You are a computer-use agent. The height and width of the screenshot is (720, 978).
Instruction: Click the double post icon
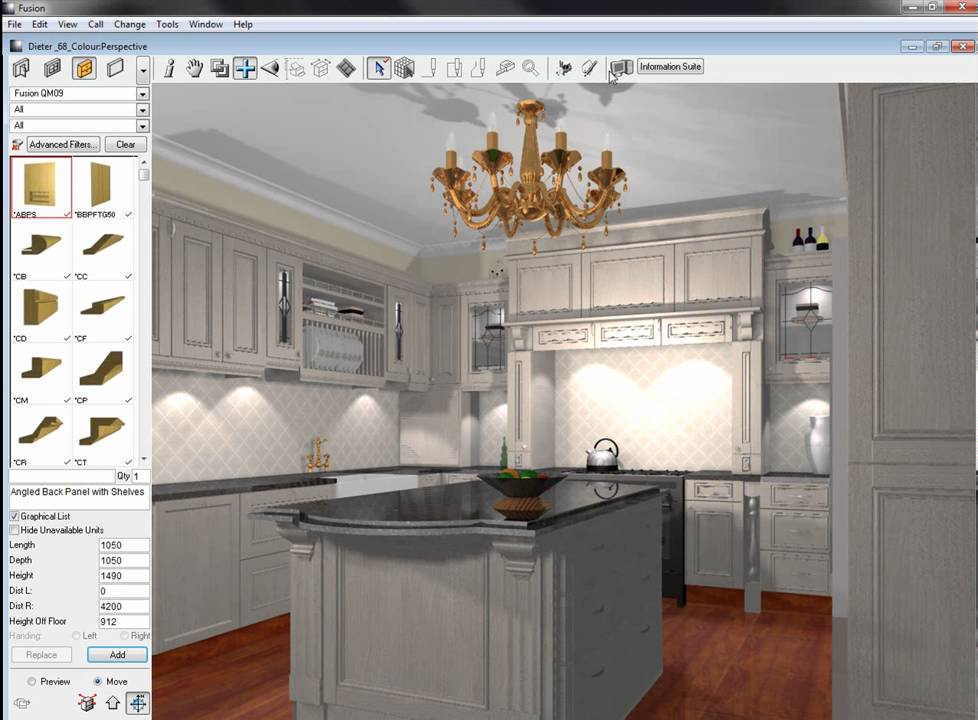tap(455, 68)
